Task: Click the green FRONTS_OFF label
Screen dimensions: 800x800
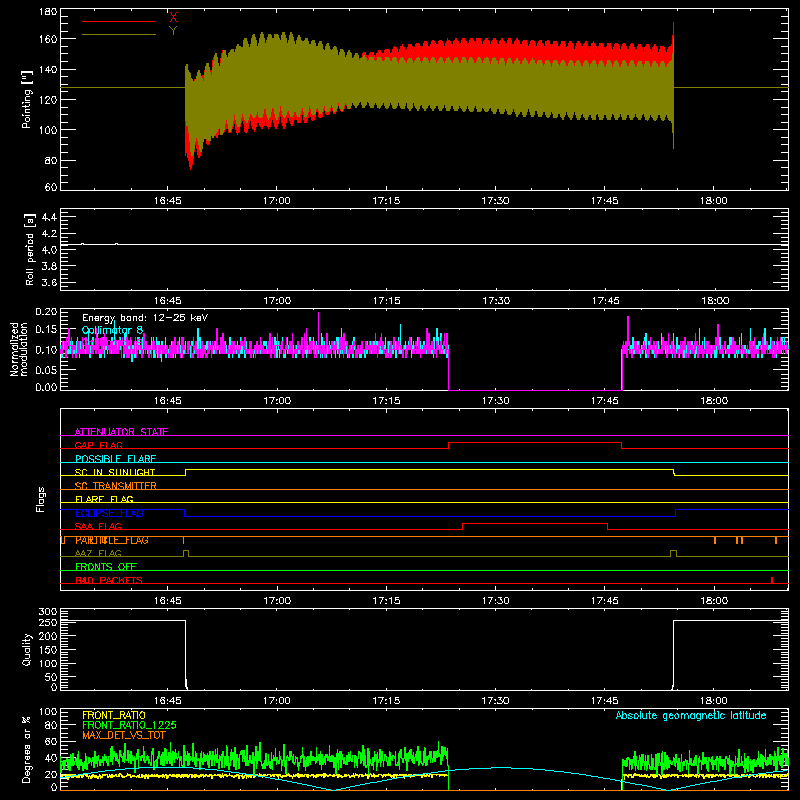Action: coord(106,567)
